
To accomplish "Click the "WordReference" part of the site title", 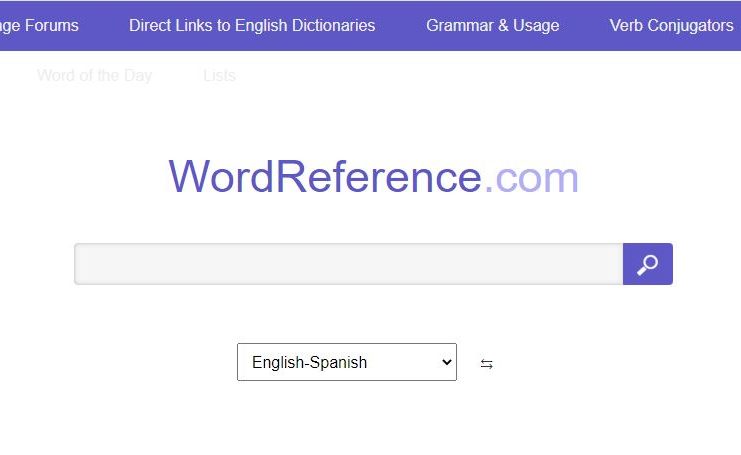I will click(x=324, y=177).
